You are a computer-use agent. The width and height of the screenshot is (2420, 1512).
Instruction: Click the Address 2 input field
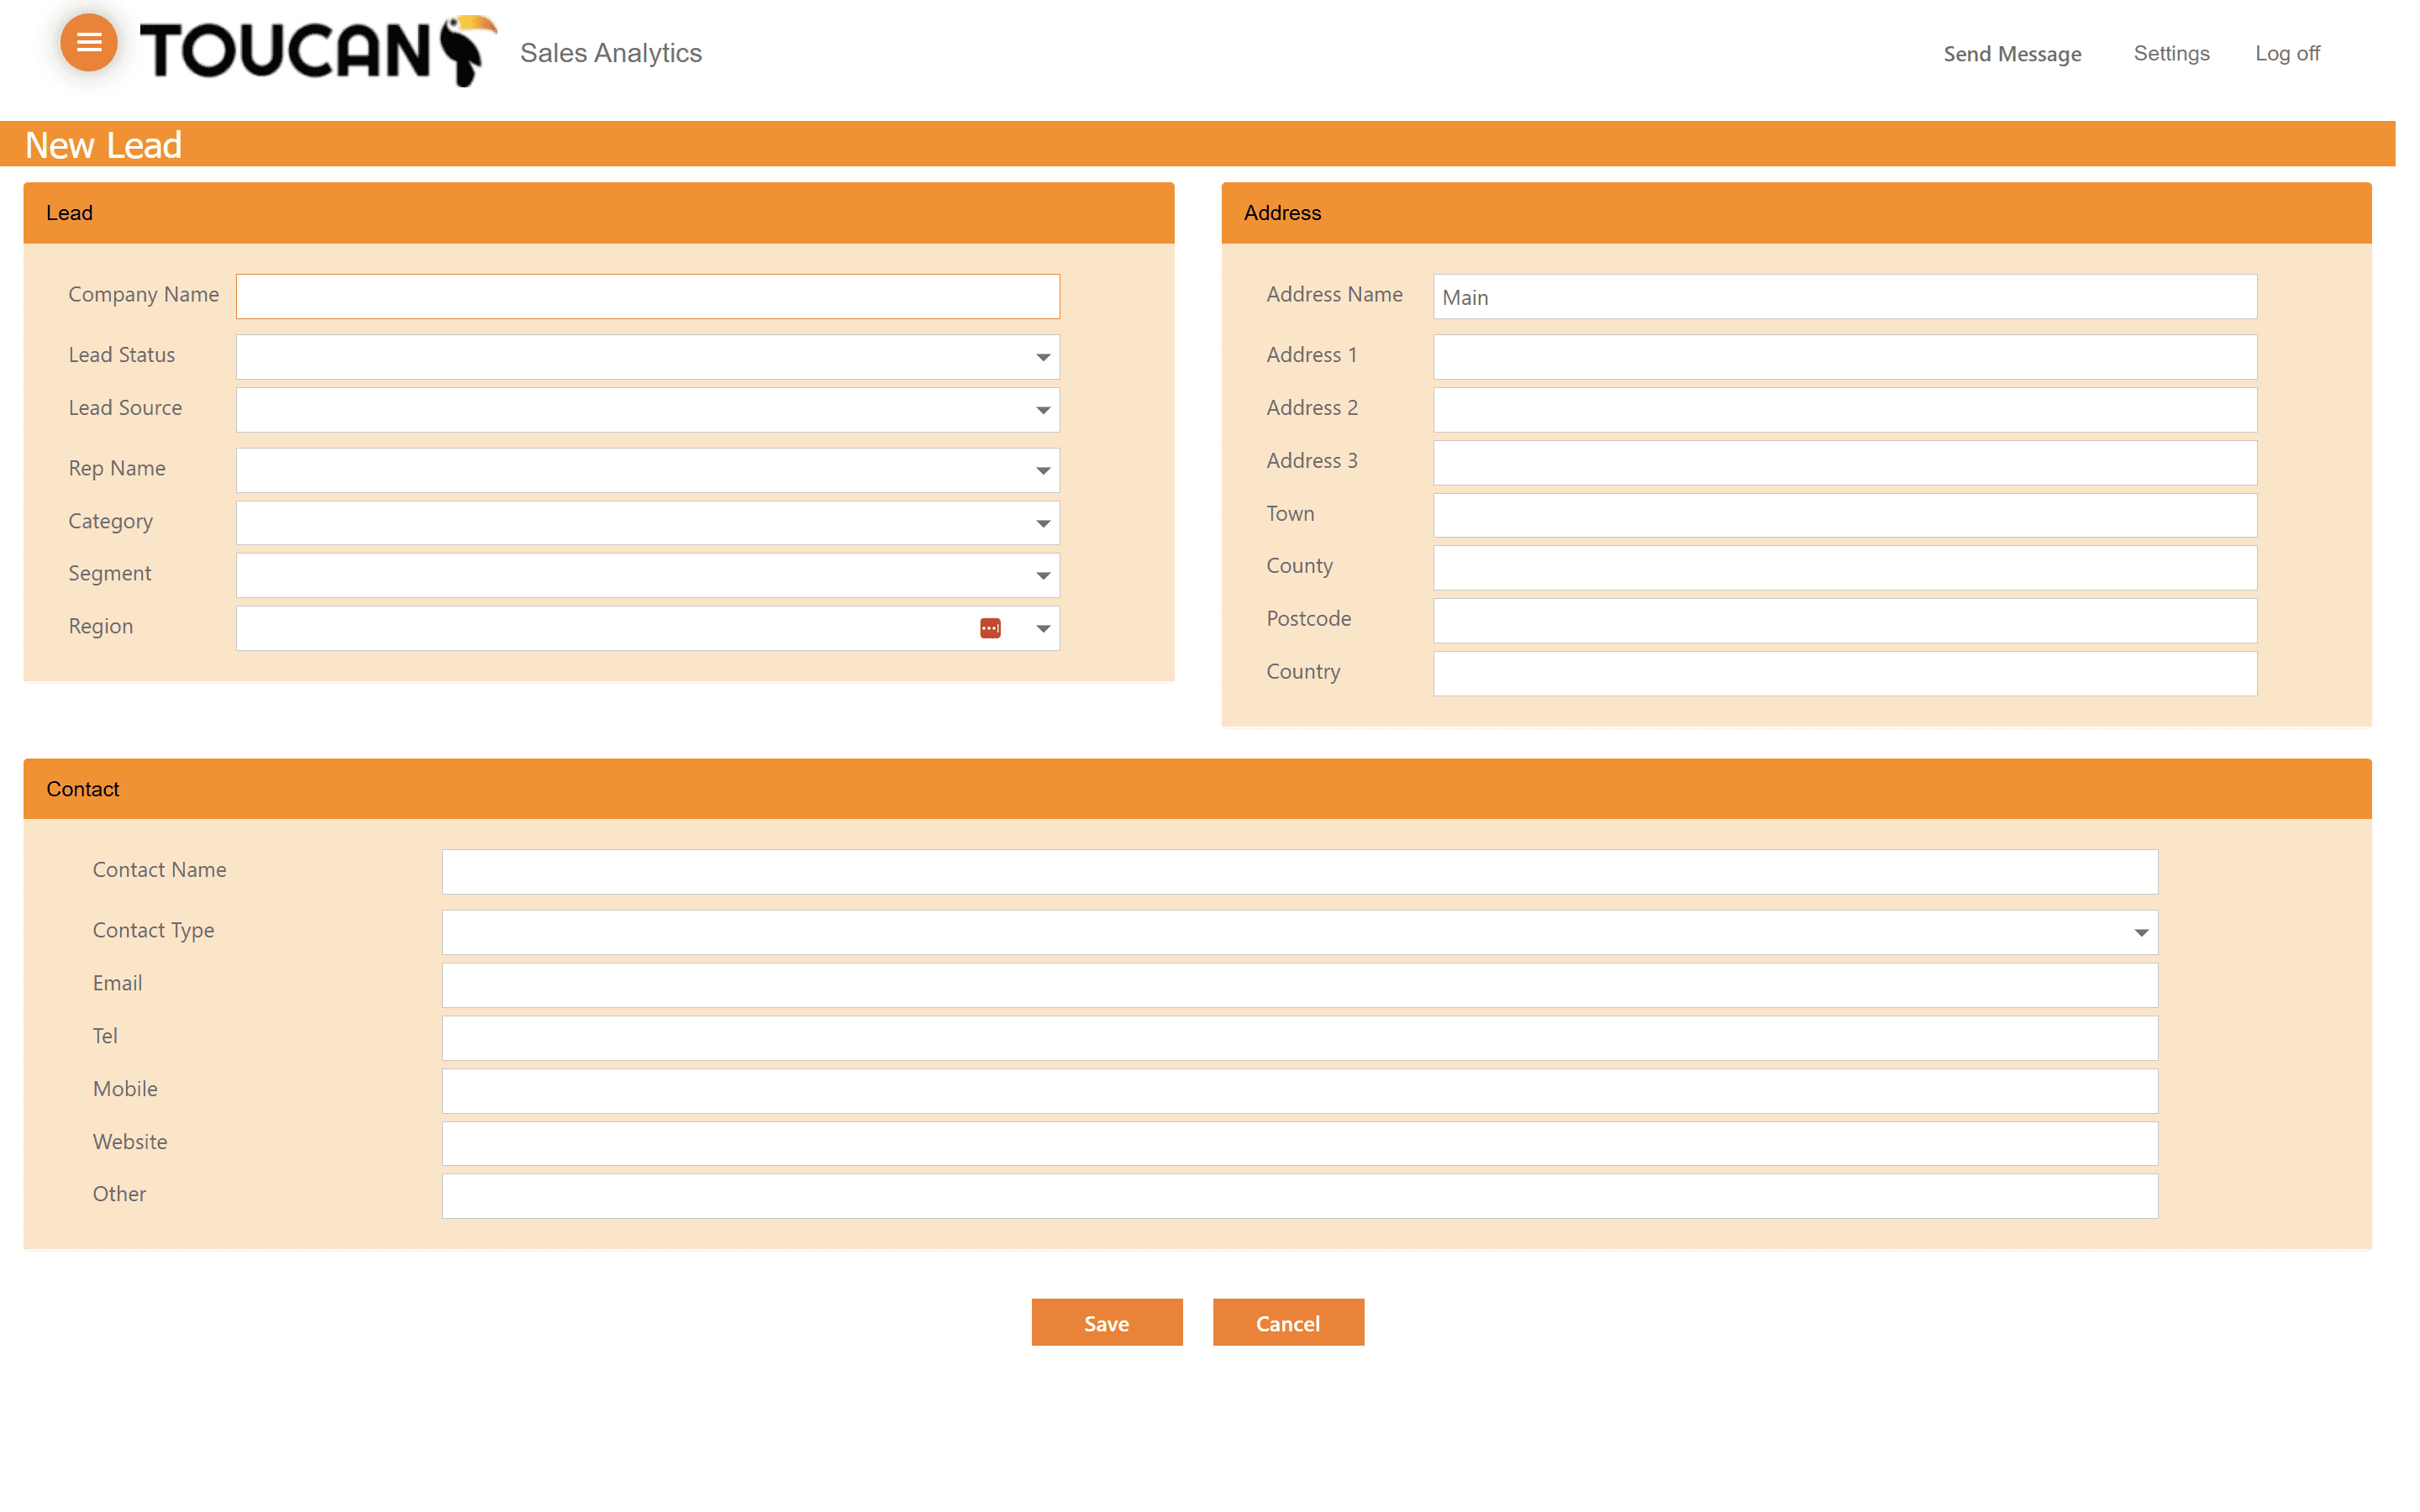(x=1845, y=410)
